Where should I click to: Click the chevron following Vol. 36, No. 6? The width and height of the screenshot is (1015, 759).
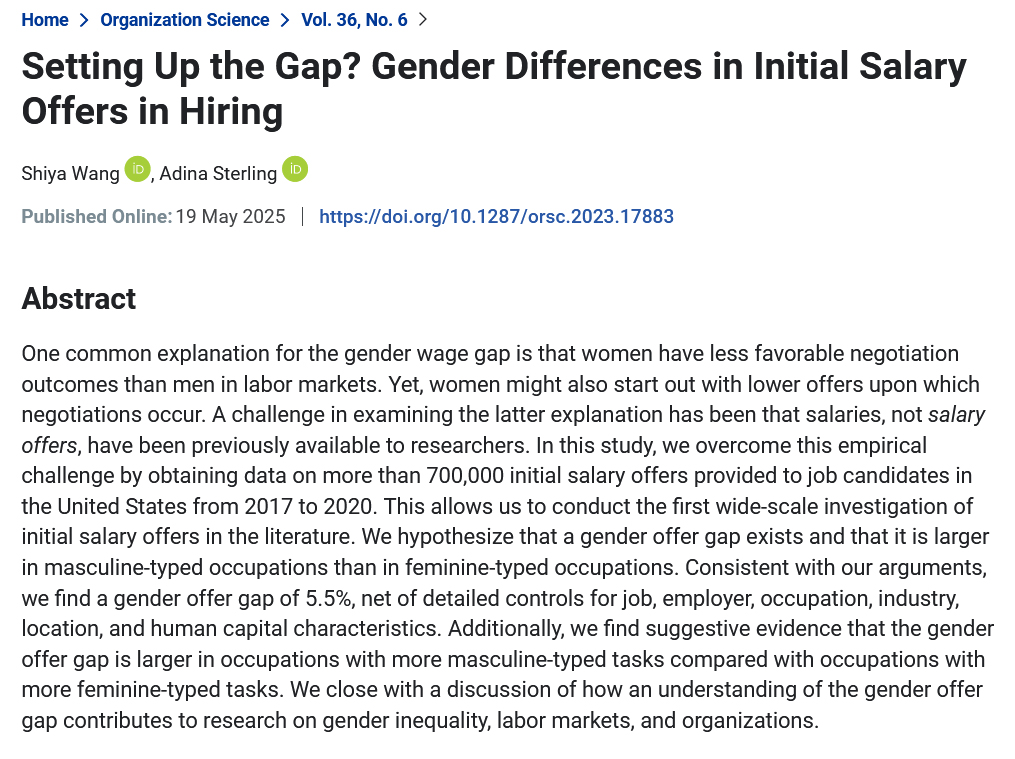pos(422,20)
